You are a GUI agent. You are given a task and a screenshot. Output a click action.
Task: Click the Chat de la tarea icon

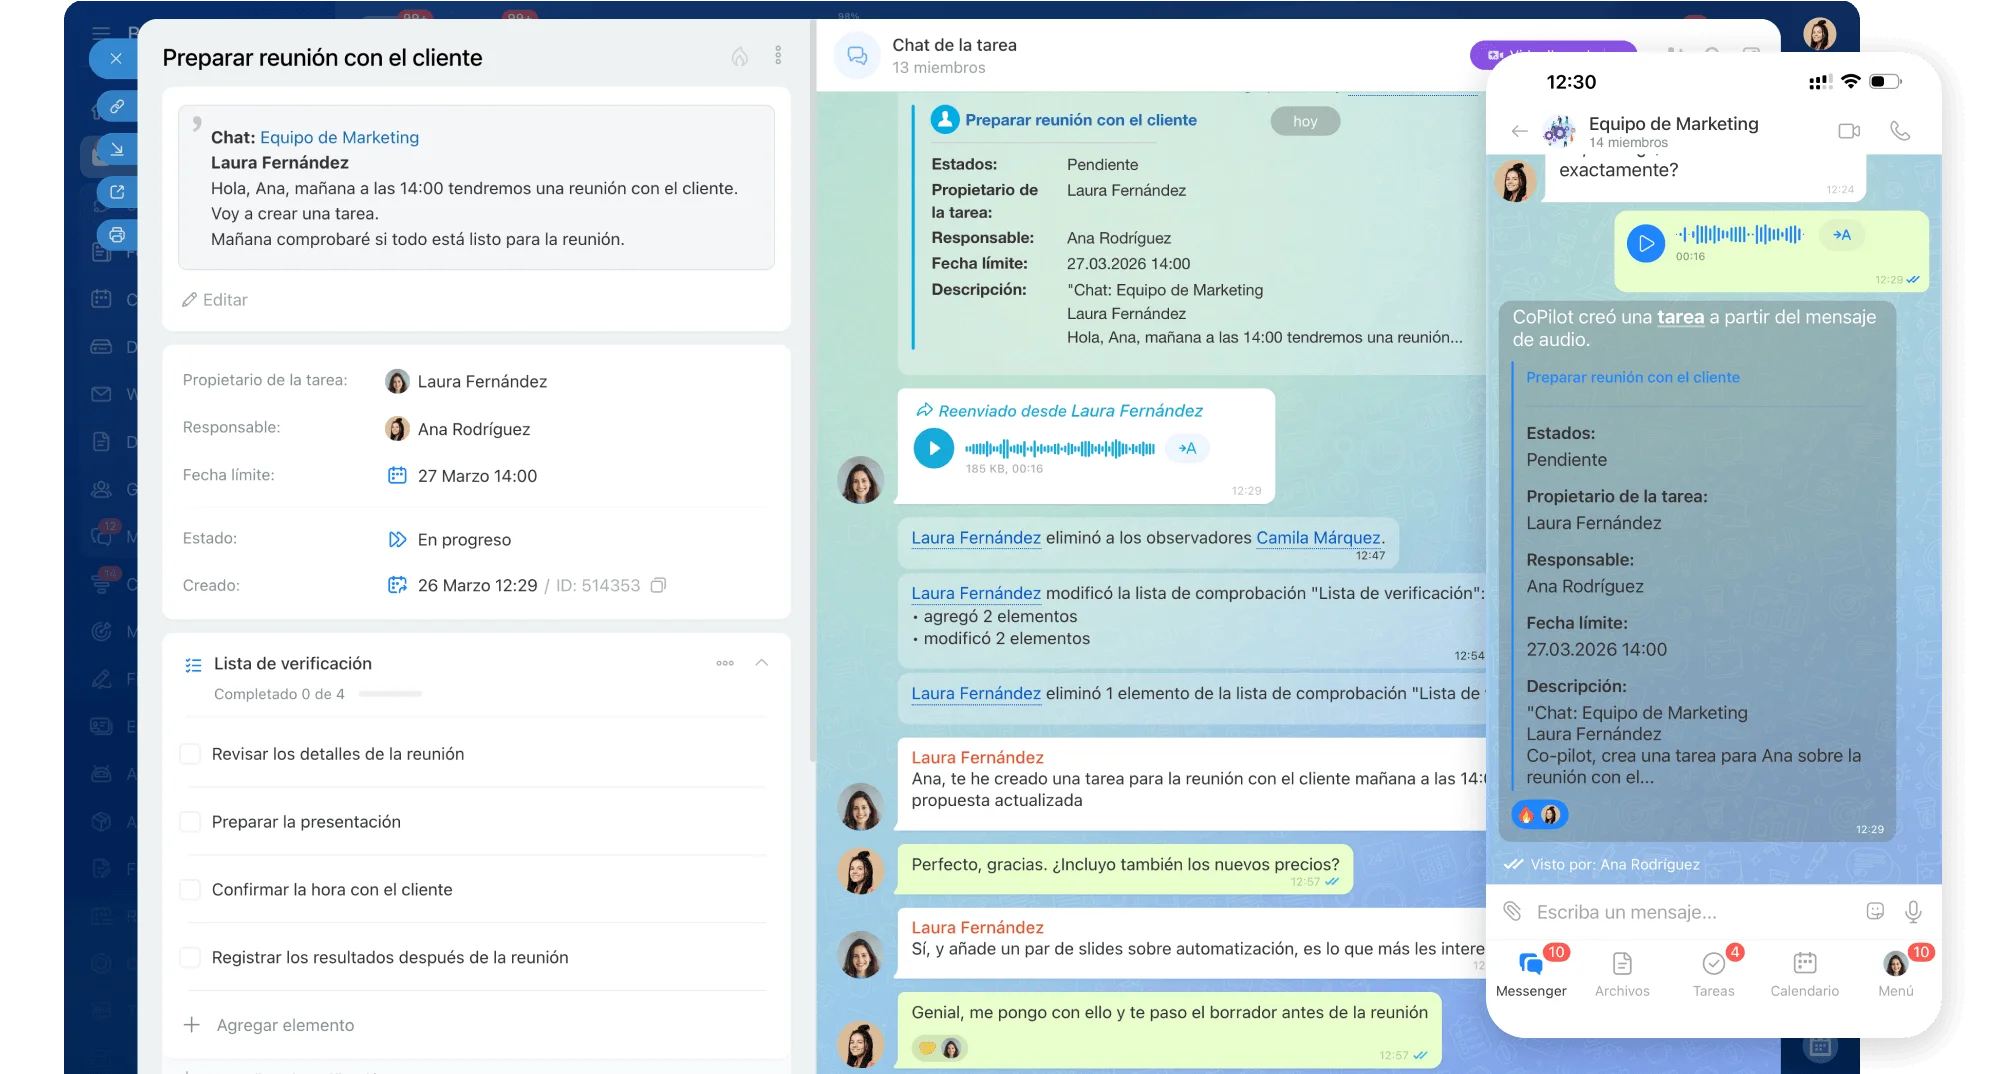coord(858,56)
